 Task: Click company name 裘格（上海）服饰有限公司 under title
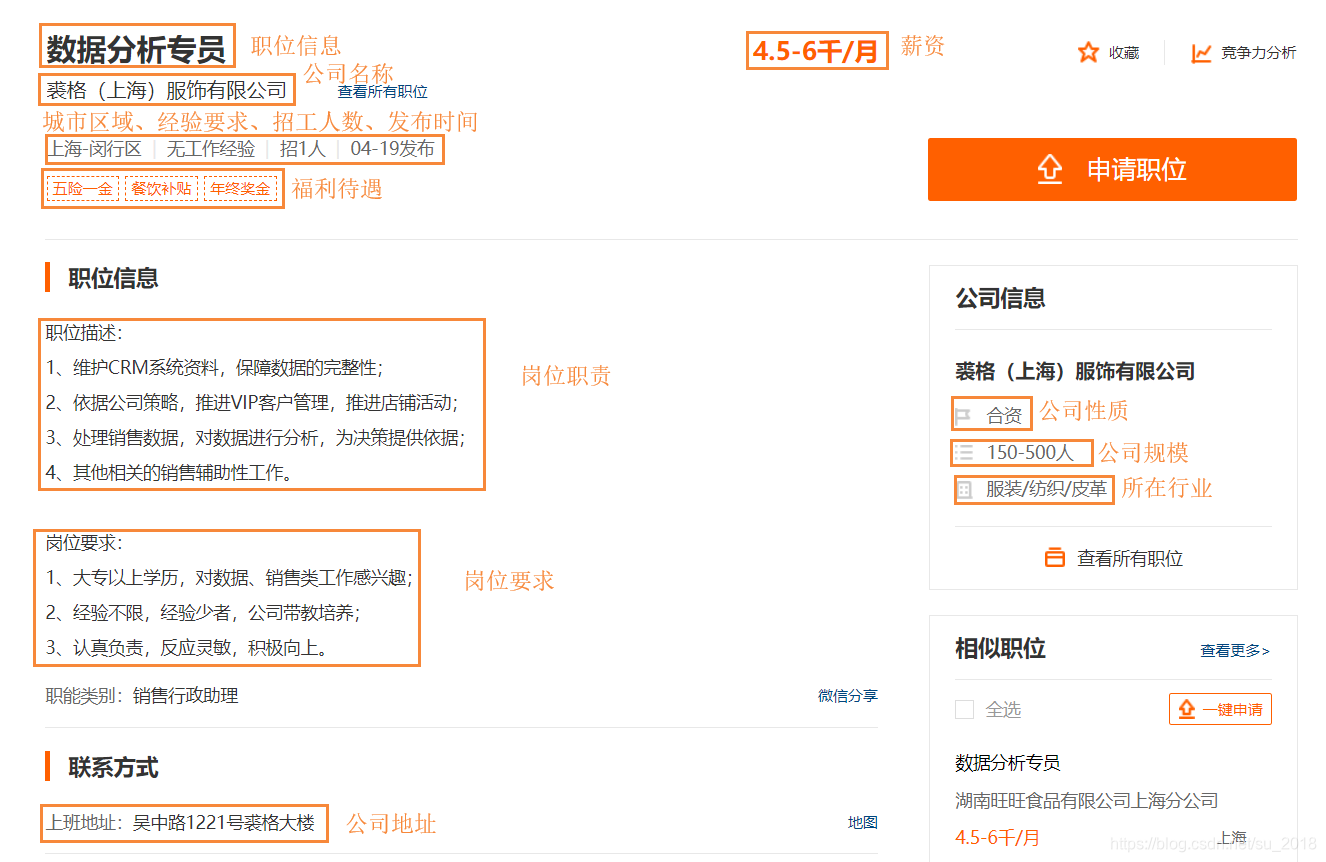[x=167, y=90]
